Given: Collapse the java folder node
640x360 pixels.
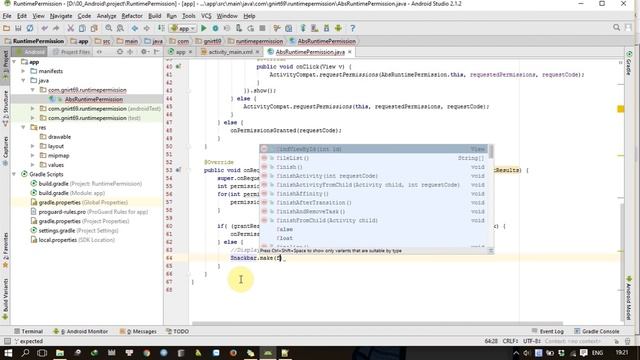Looking at the screenshot, I should [23, 80].
